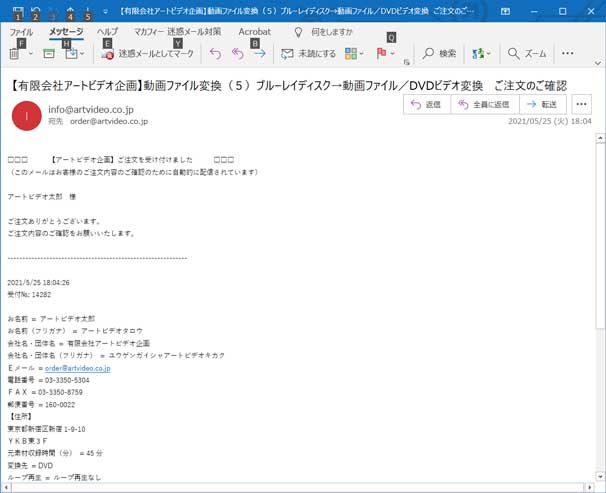The image size is (606, 493).
Task: Click the horizontal scrollbar left arrow
Action: (x=6, y=488)
